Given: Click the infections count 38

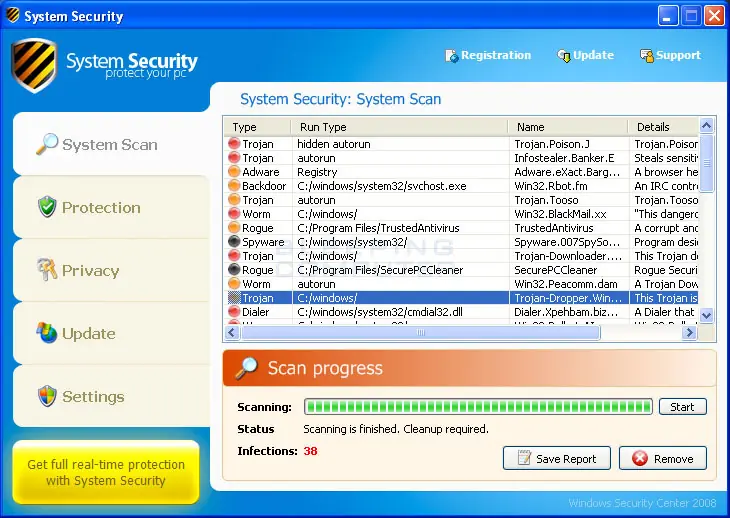Looking at the screenshot, I should tap(311, 451).
